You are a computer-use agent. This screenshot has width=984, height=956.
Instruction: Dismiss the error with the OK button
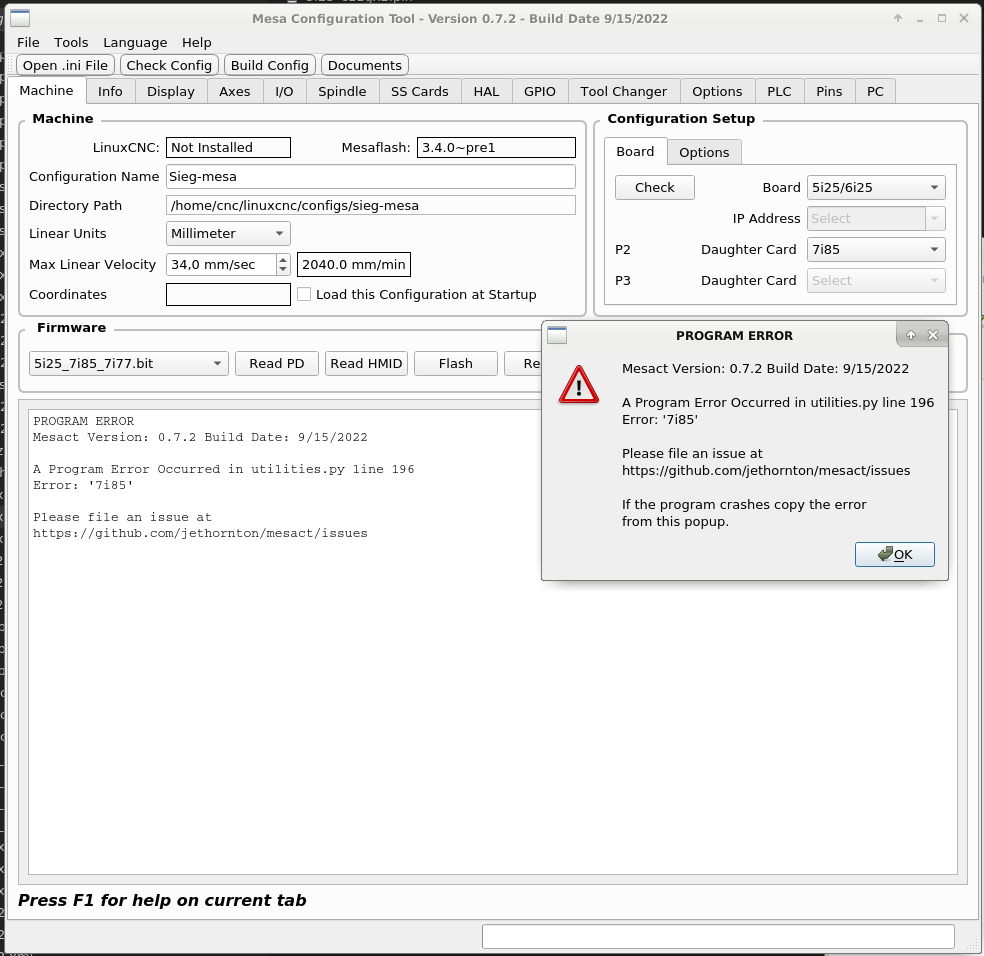[x=895, y=554]
